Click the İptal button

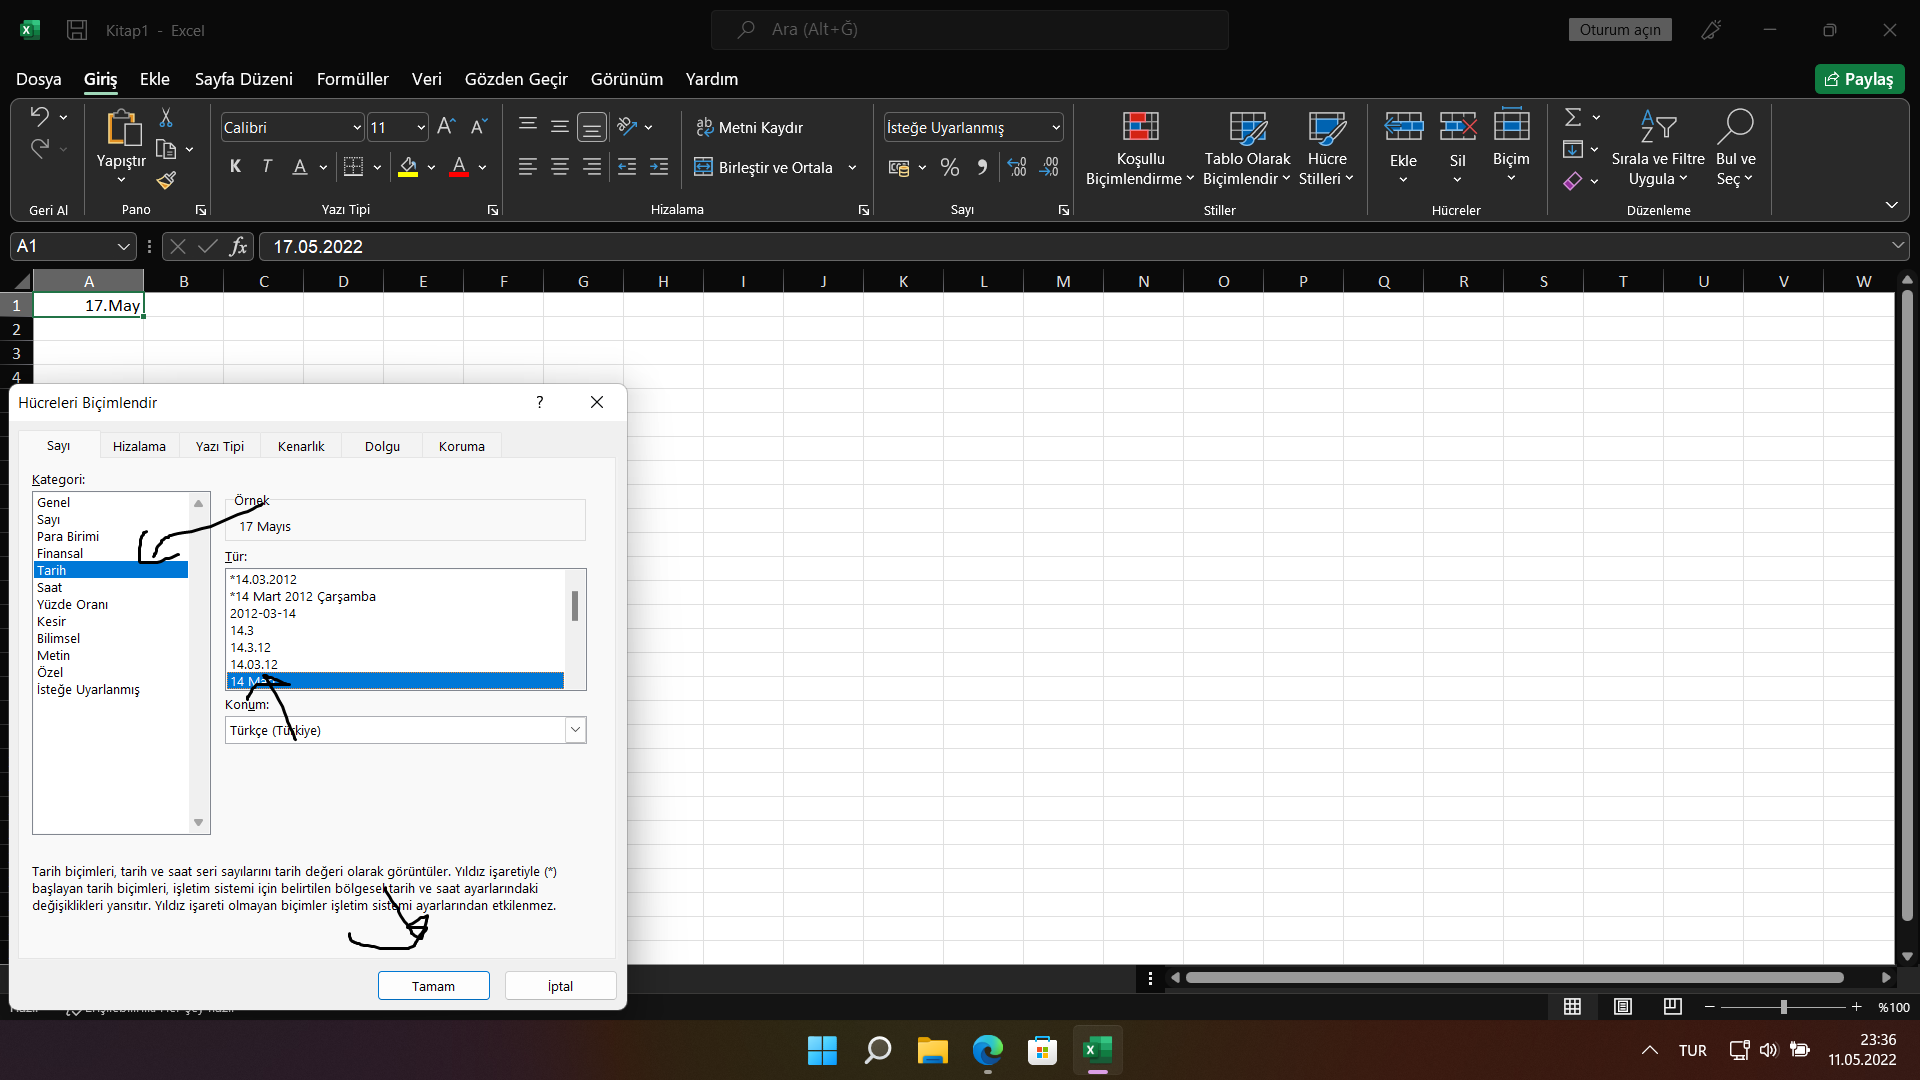tap(560, 986)
